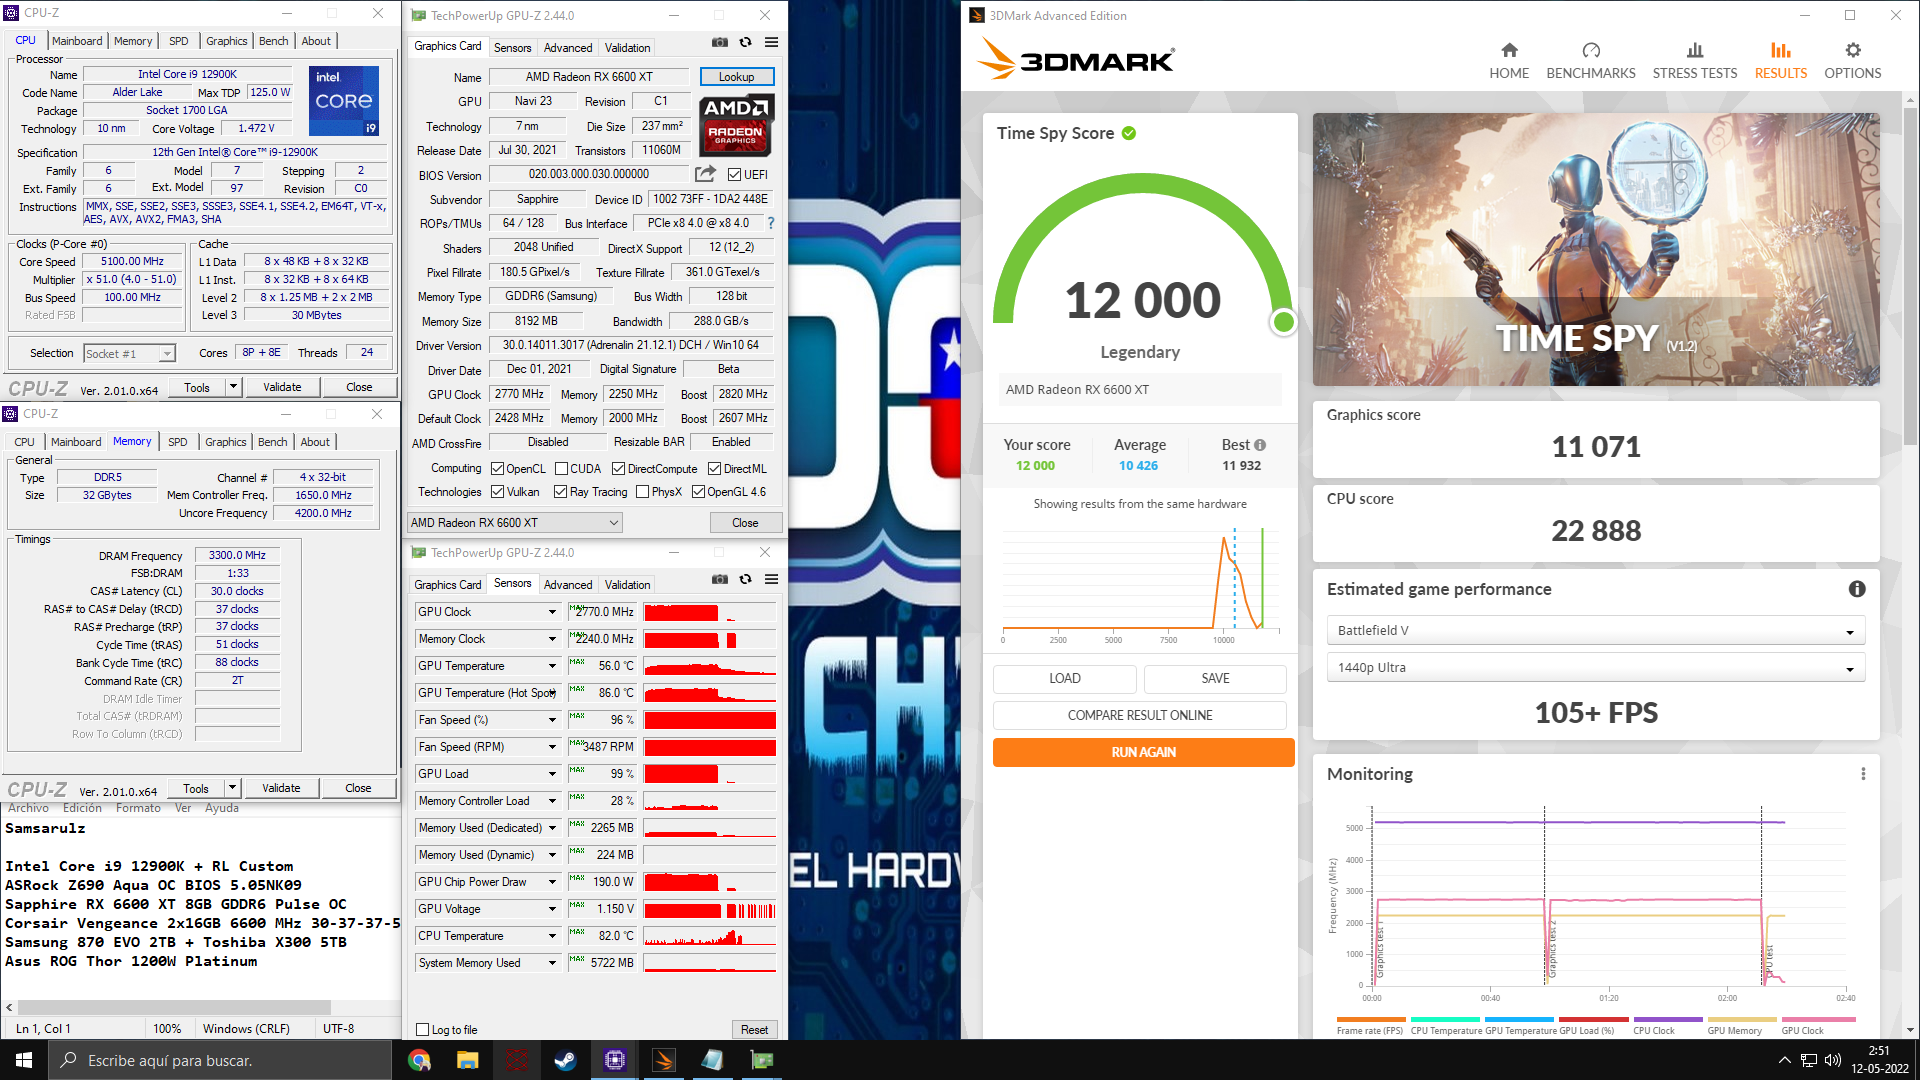The image size is (1920, 1080).
Task: Toggle DirectML checkbox
Action: click(714, 469)
